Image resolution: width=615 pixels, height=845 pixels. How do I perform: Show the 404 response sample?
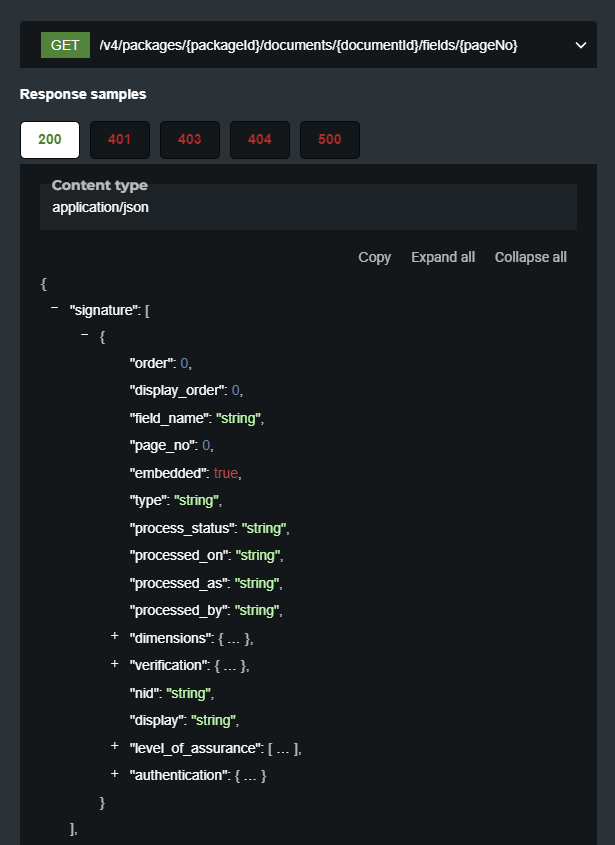click(260, 140)
